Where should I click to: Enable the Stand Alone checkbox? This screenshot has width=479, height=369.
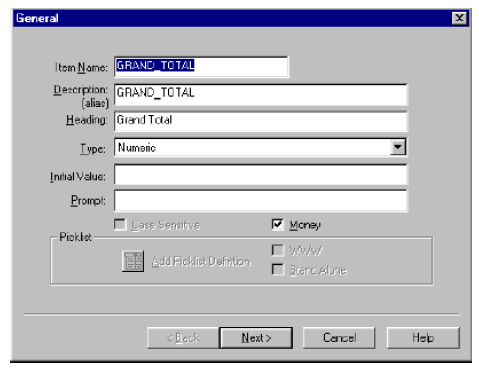point(277,269)
